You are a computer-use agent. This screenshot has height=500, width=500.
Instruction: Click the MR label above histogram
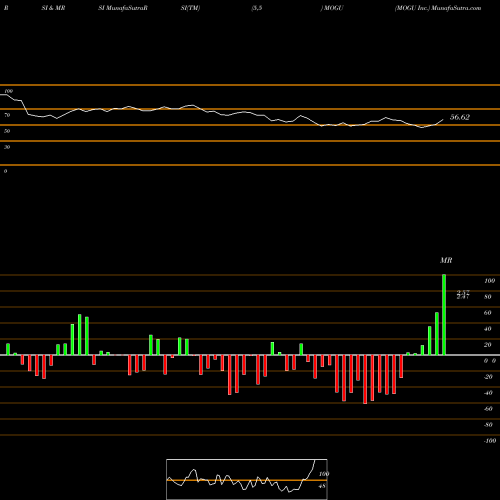(x=446, y=260)
